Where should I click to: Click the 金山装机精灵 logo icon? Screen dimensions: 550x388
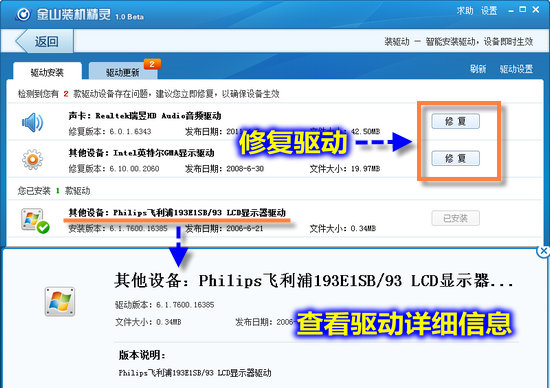24,14
